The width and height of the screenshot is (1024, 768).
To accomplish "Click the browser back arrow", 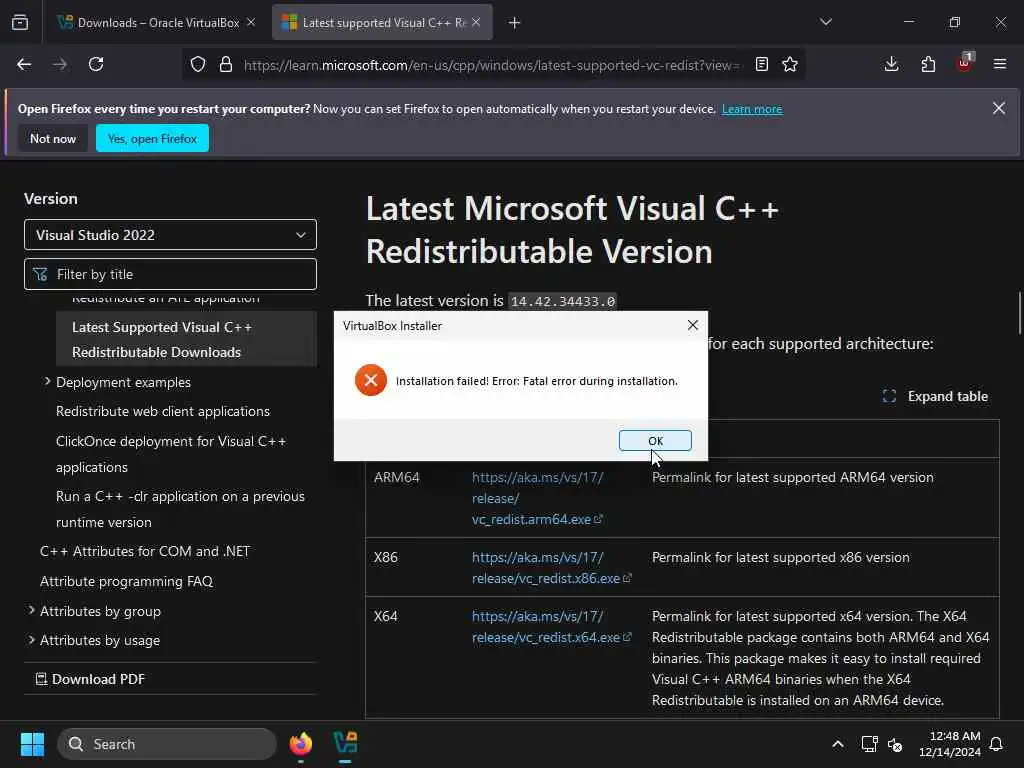I will coord(24,64).
